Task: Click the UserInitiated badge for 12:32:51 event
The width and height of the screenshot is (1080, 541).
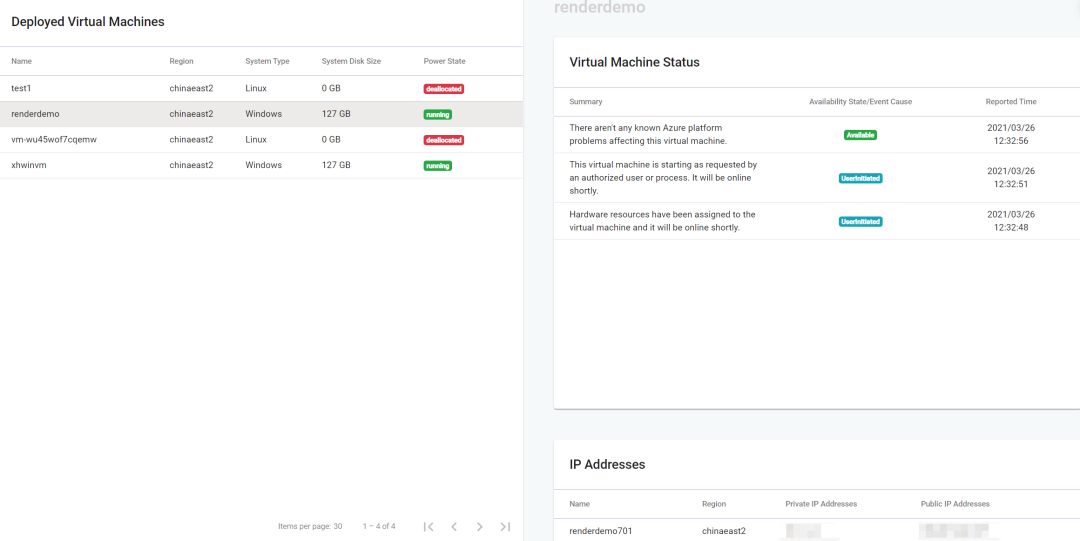Action: (860, 178)
